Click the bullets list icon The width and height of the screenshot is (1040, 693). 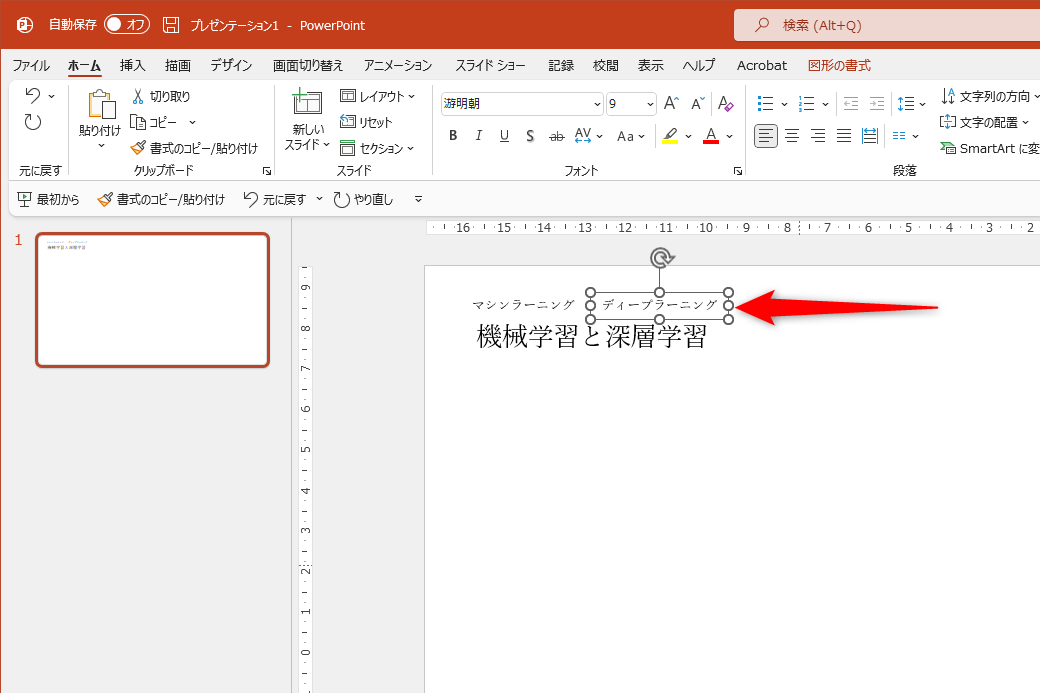click(765, 103)
